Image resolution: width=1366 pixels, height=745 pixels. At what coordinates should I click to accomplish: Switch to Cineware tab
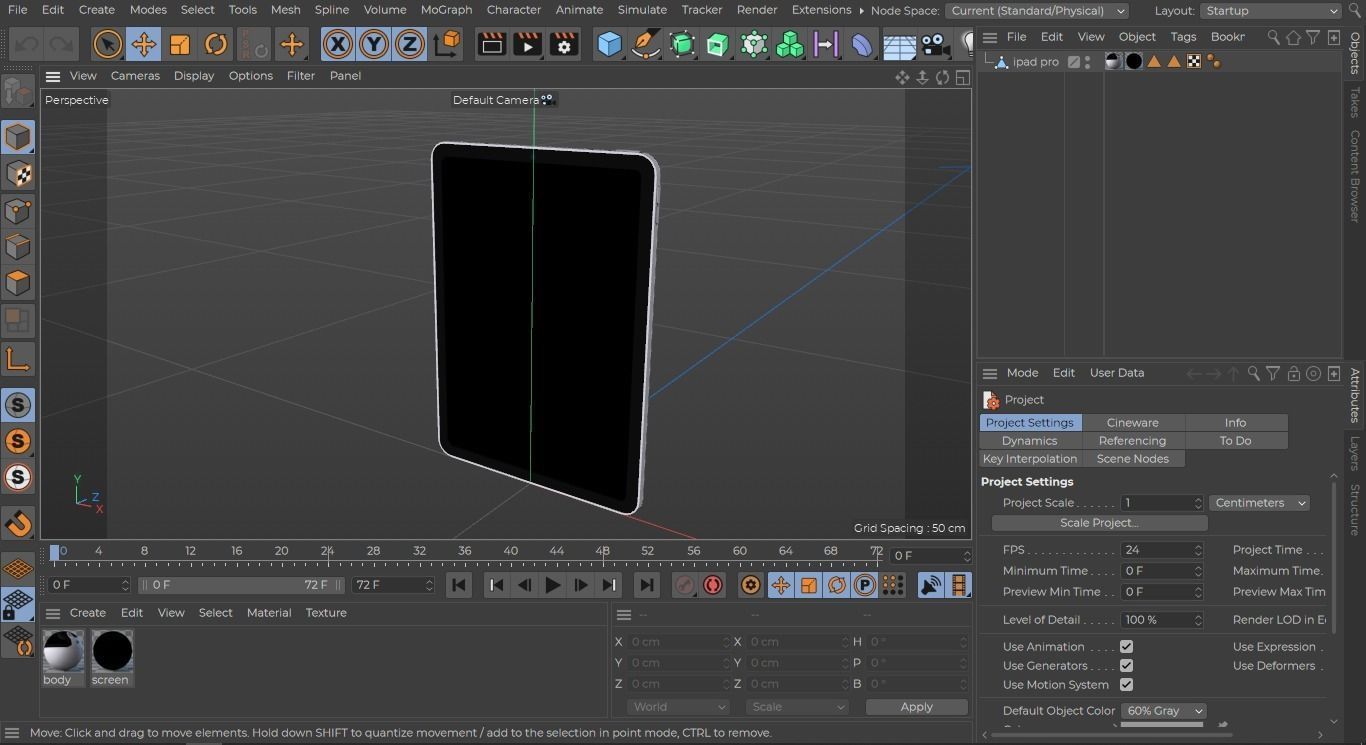pos(1132,423)
